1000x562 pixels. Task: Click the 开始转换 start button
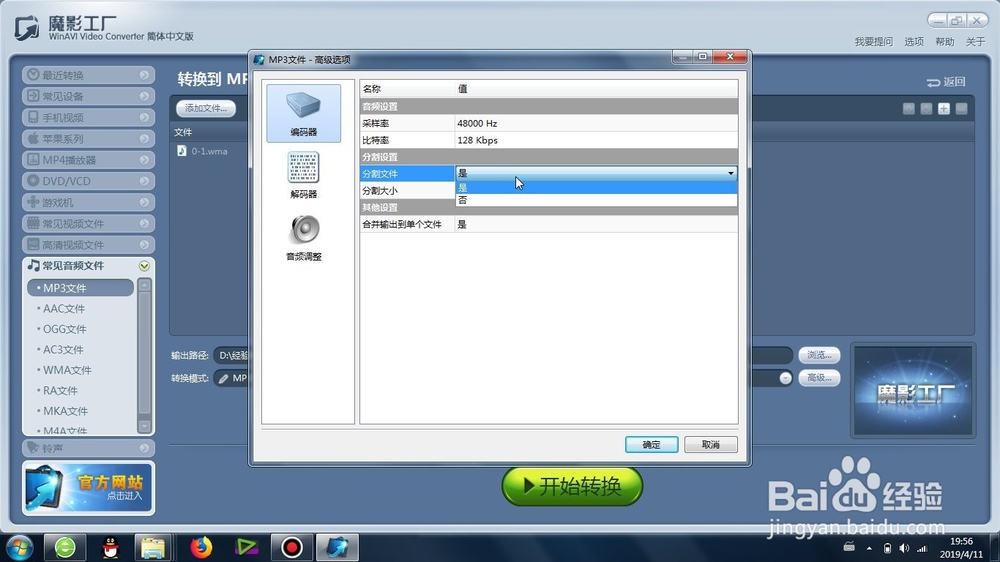click(x=572, y=486)
